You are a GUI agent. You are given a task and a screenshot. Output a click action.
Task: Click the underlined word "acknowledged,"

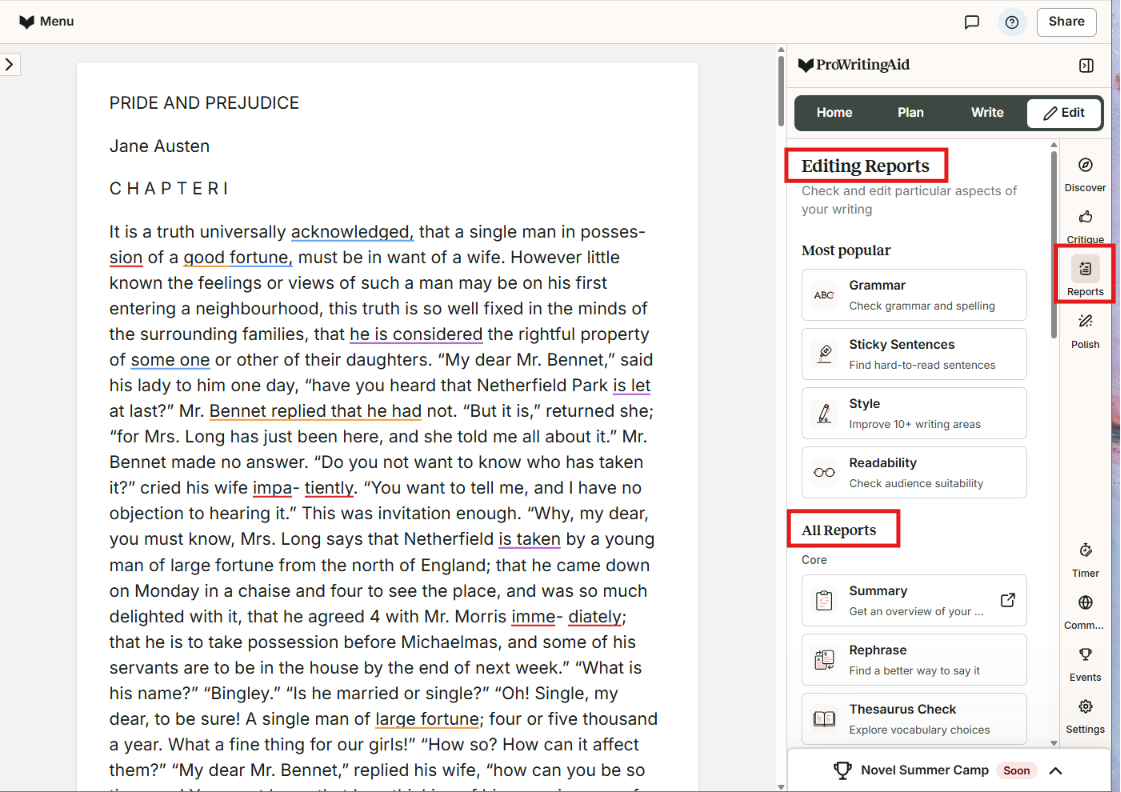352,232
